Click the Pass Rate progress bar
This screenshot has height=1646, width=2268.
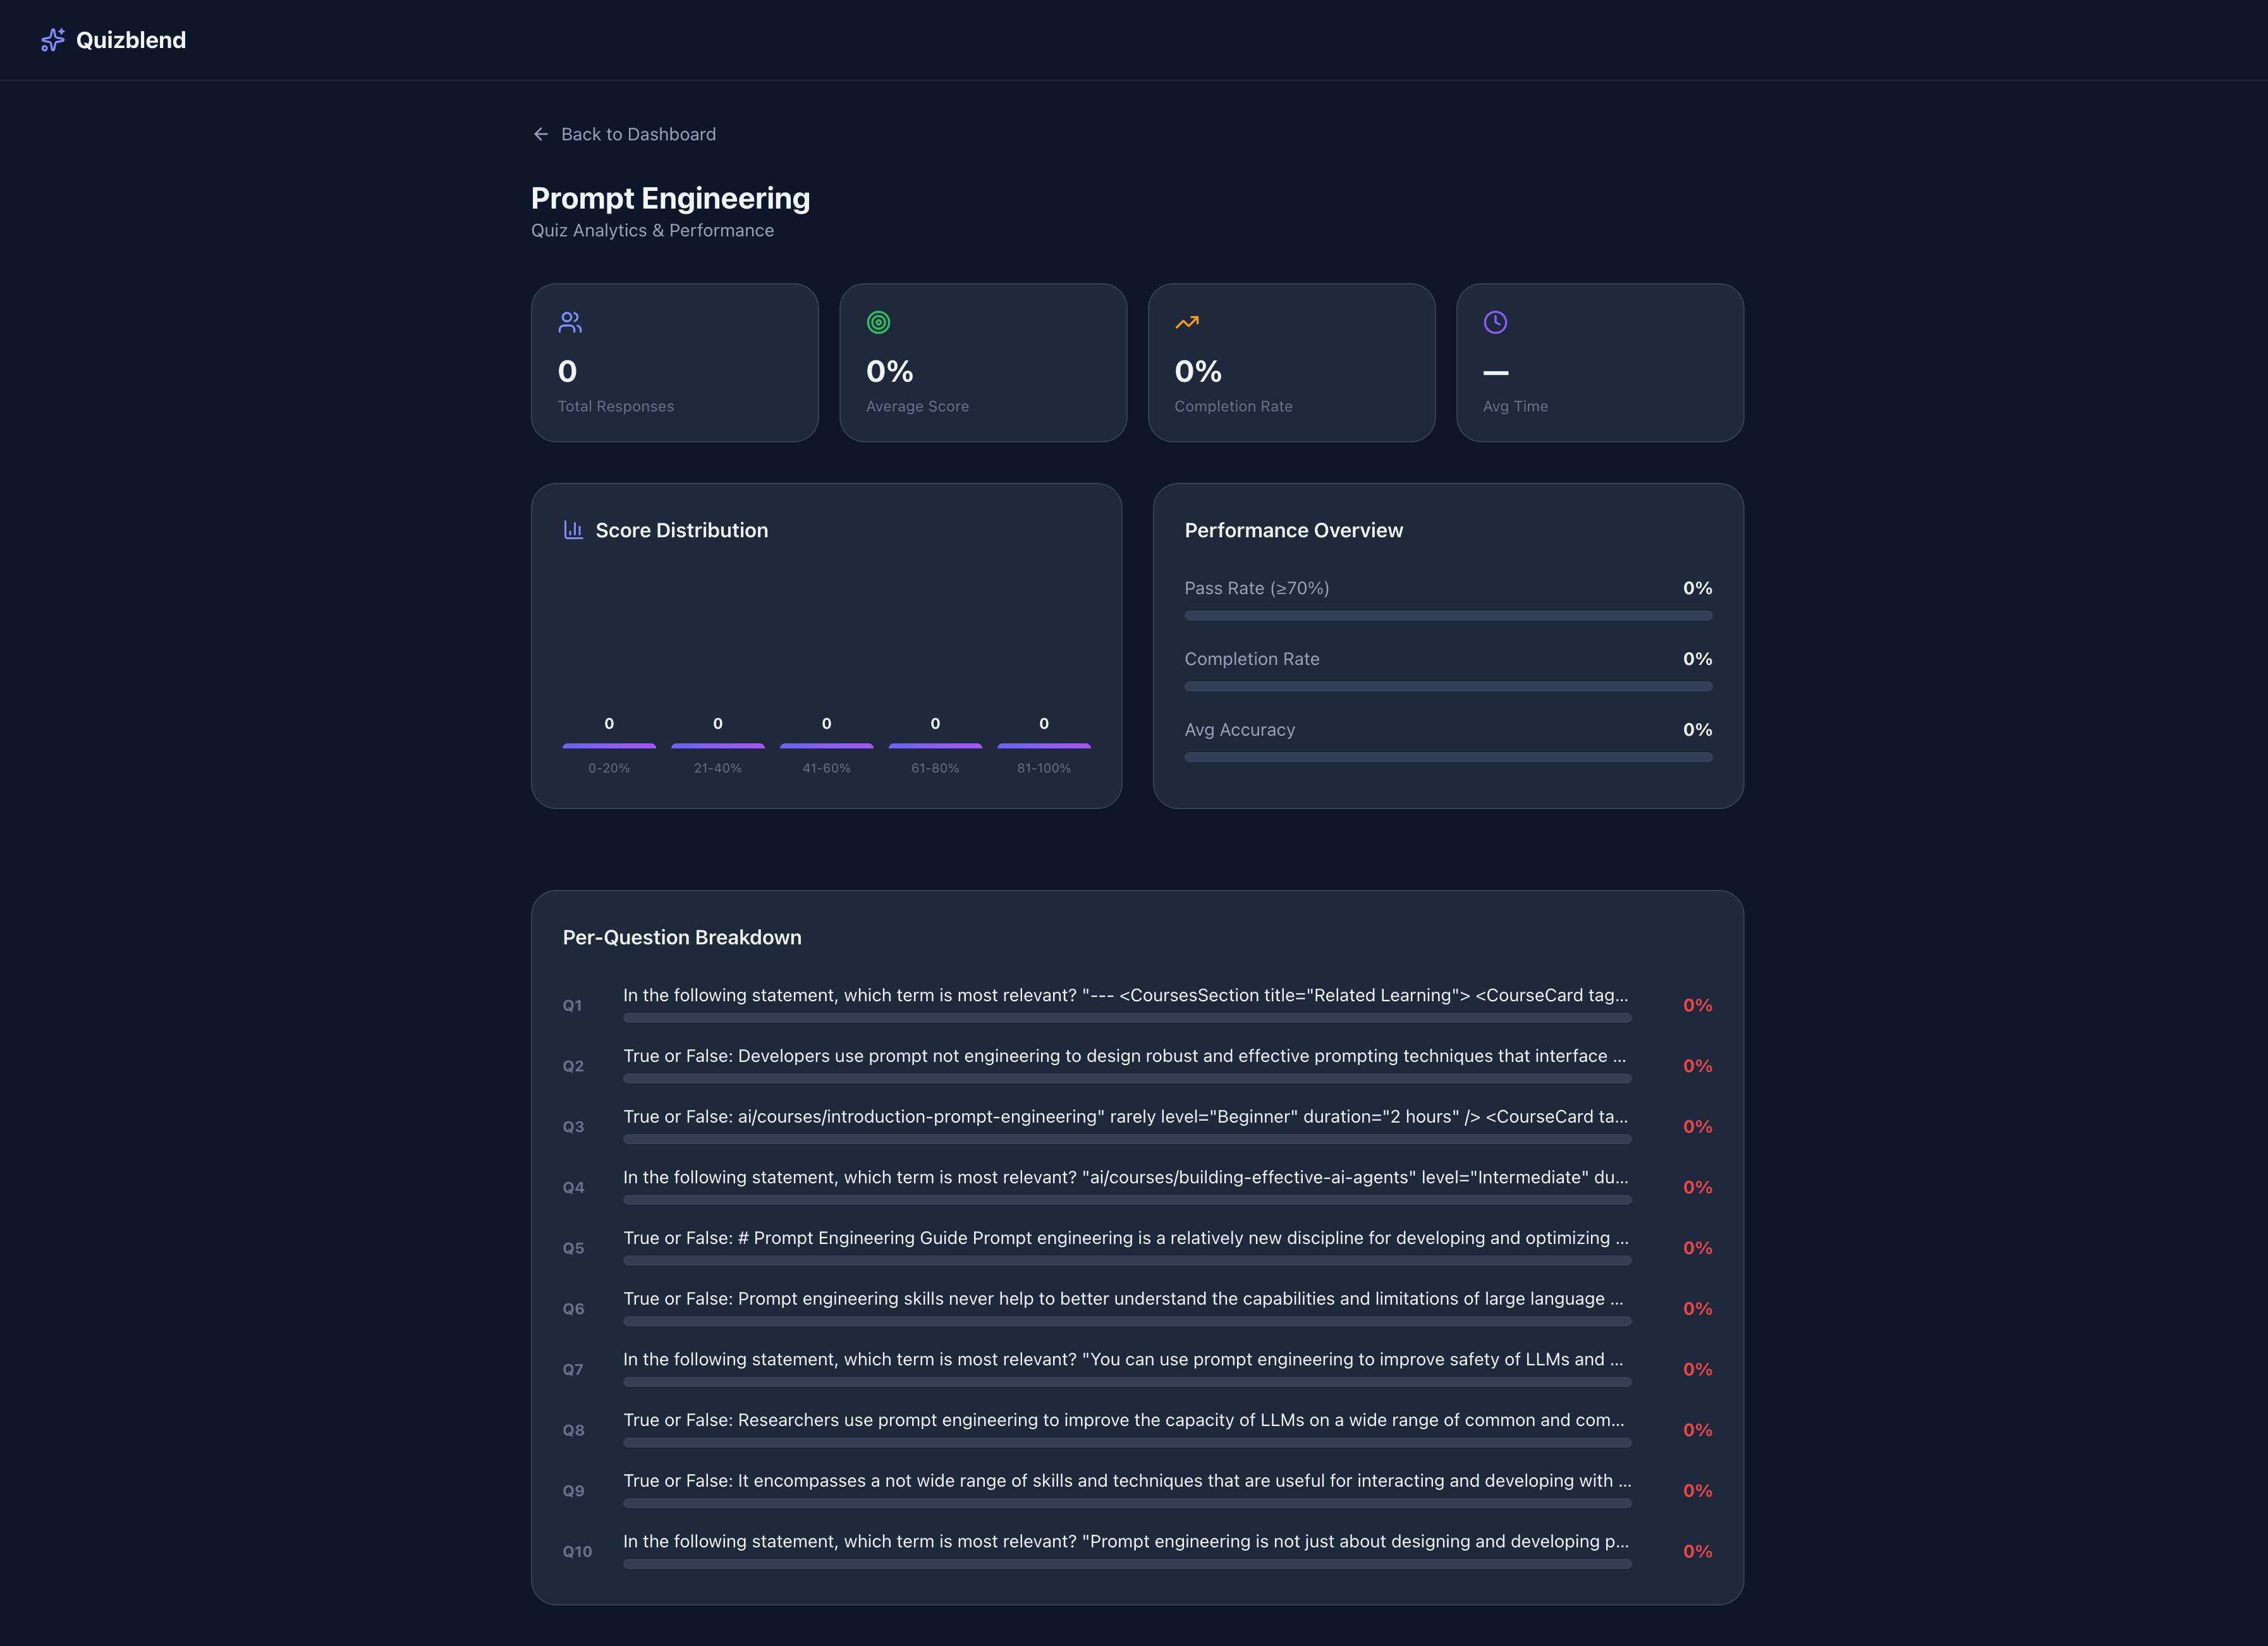point(1448,616)
